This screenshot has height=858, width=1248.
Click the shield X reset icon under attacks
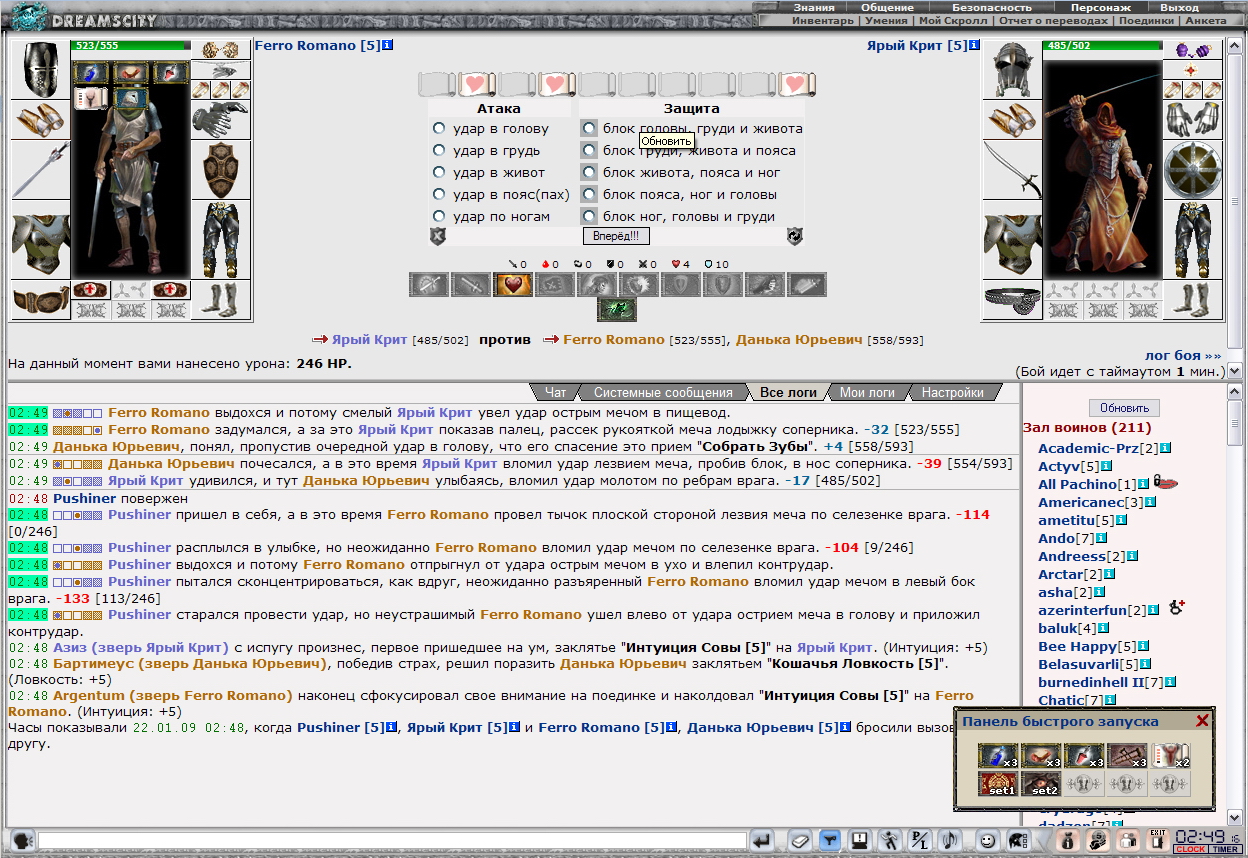point(438,237)
